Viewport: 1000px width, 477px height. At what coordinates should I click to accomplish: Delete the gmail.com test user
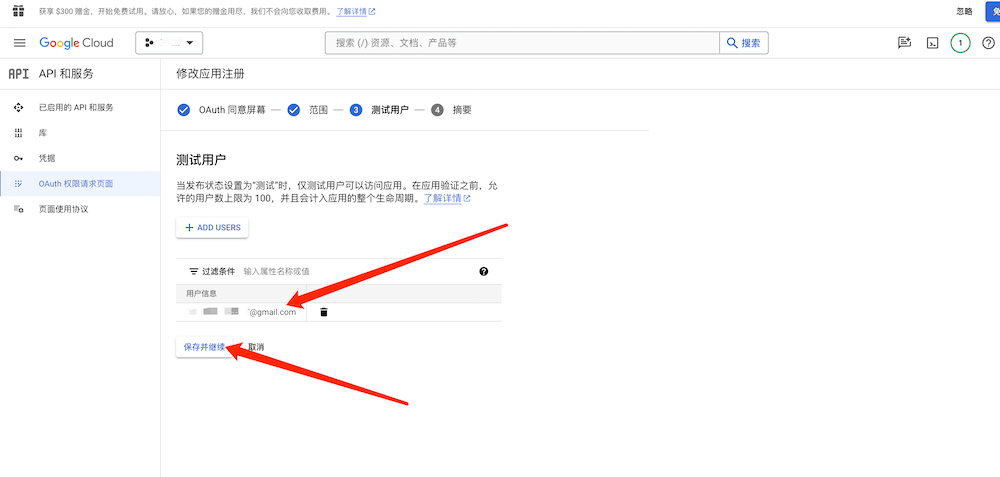(324, 312)
